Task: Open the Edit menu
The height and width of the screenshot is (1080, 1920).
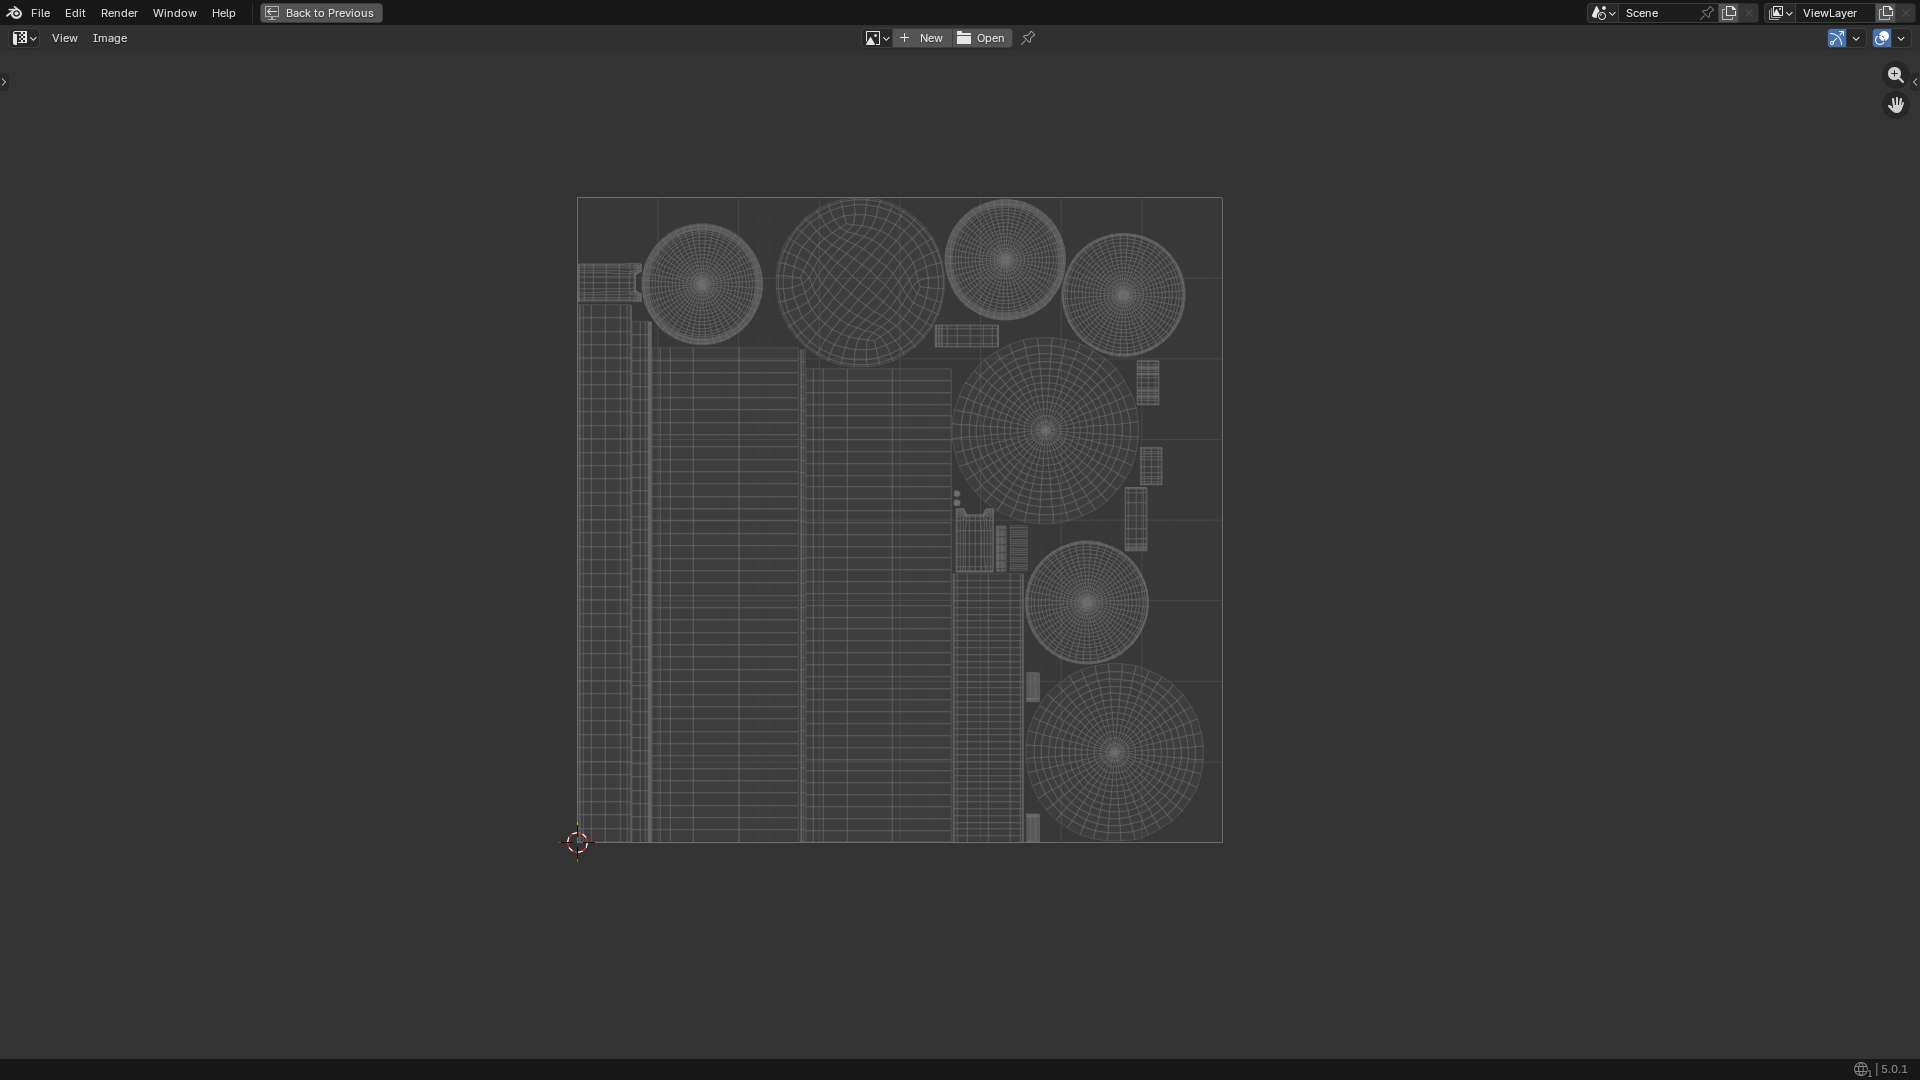Action: click(75, 13)
